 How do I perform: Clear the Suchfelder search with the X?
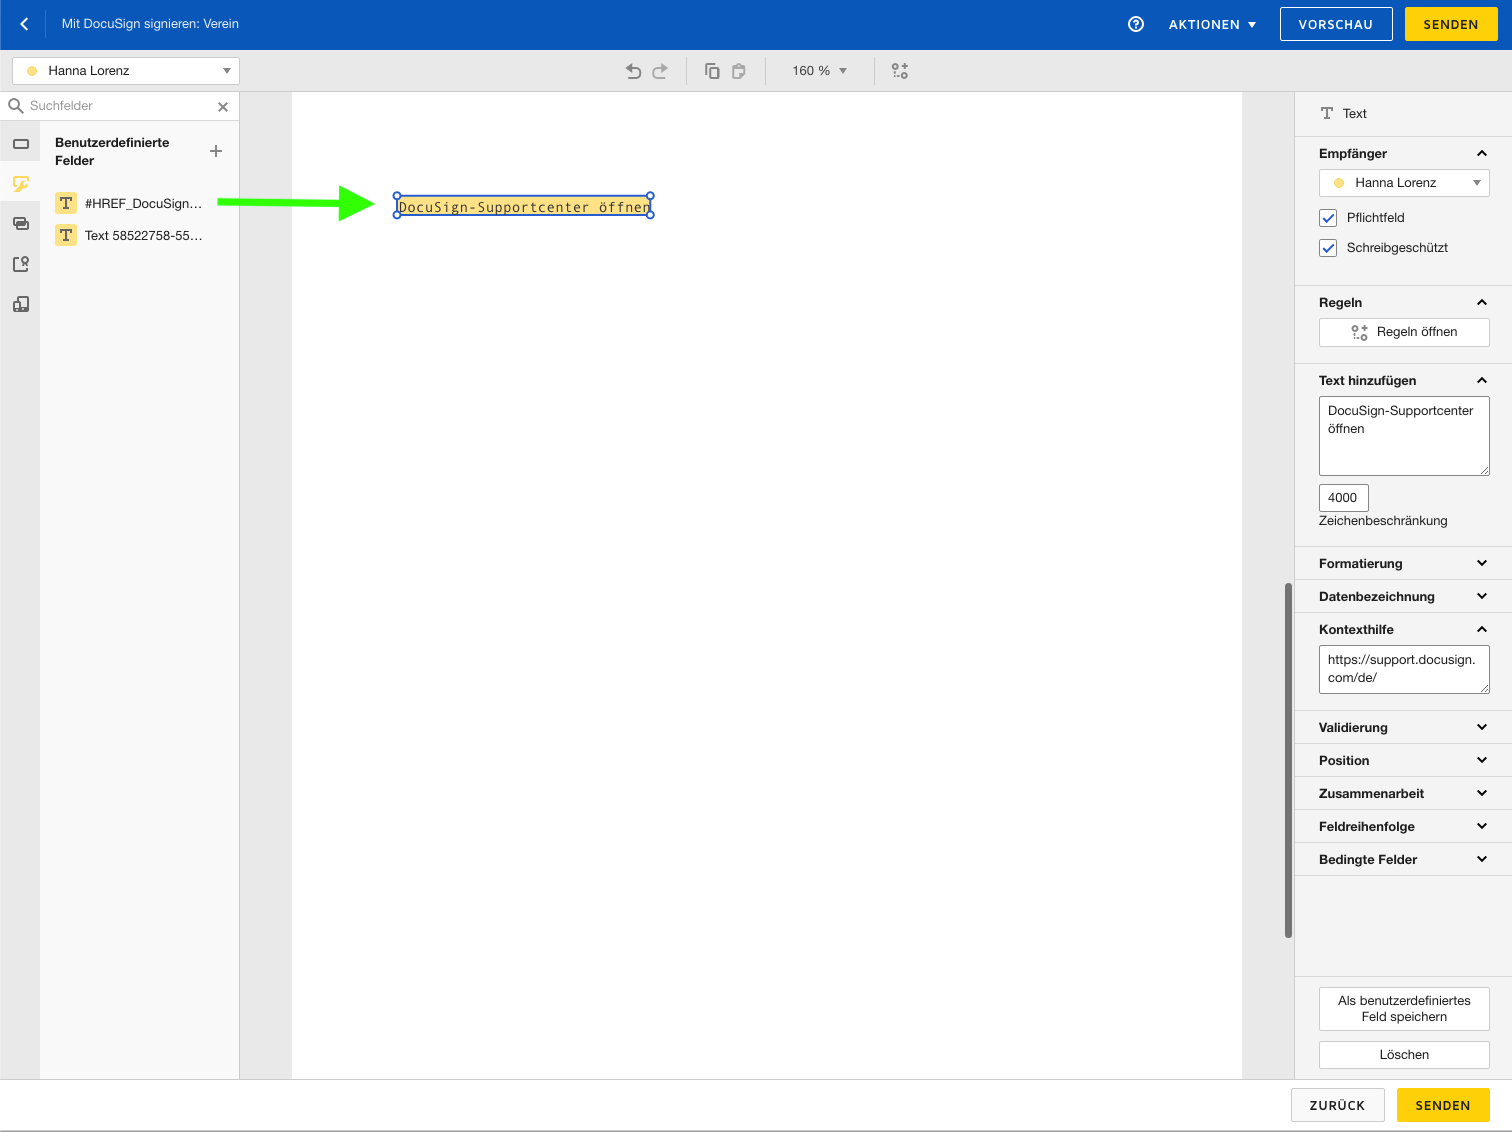[223, 106]
